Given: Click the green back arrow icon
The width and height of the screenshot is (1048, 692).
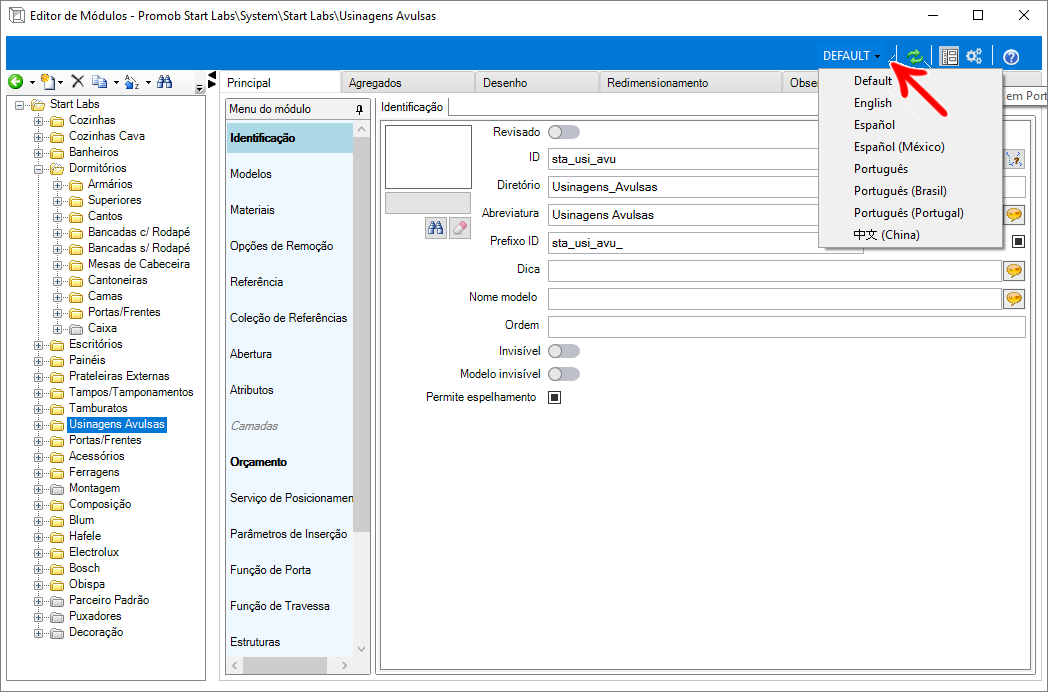Looking at the screenshot, I should click(15, 82).
